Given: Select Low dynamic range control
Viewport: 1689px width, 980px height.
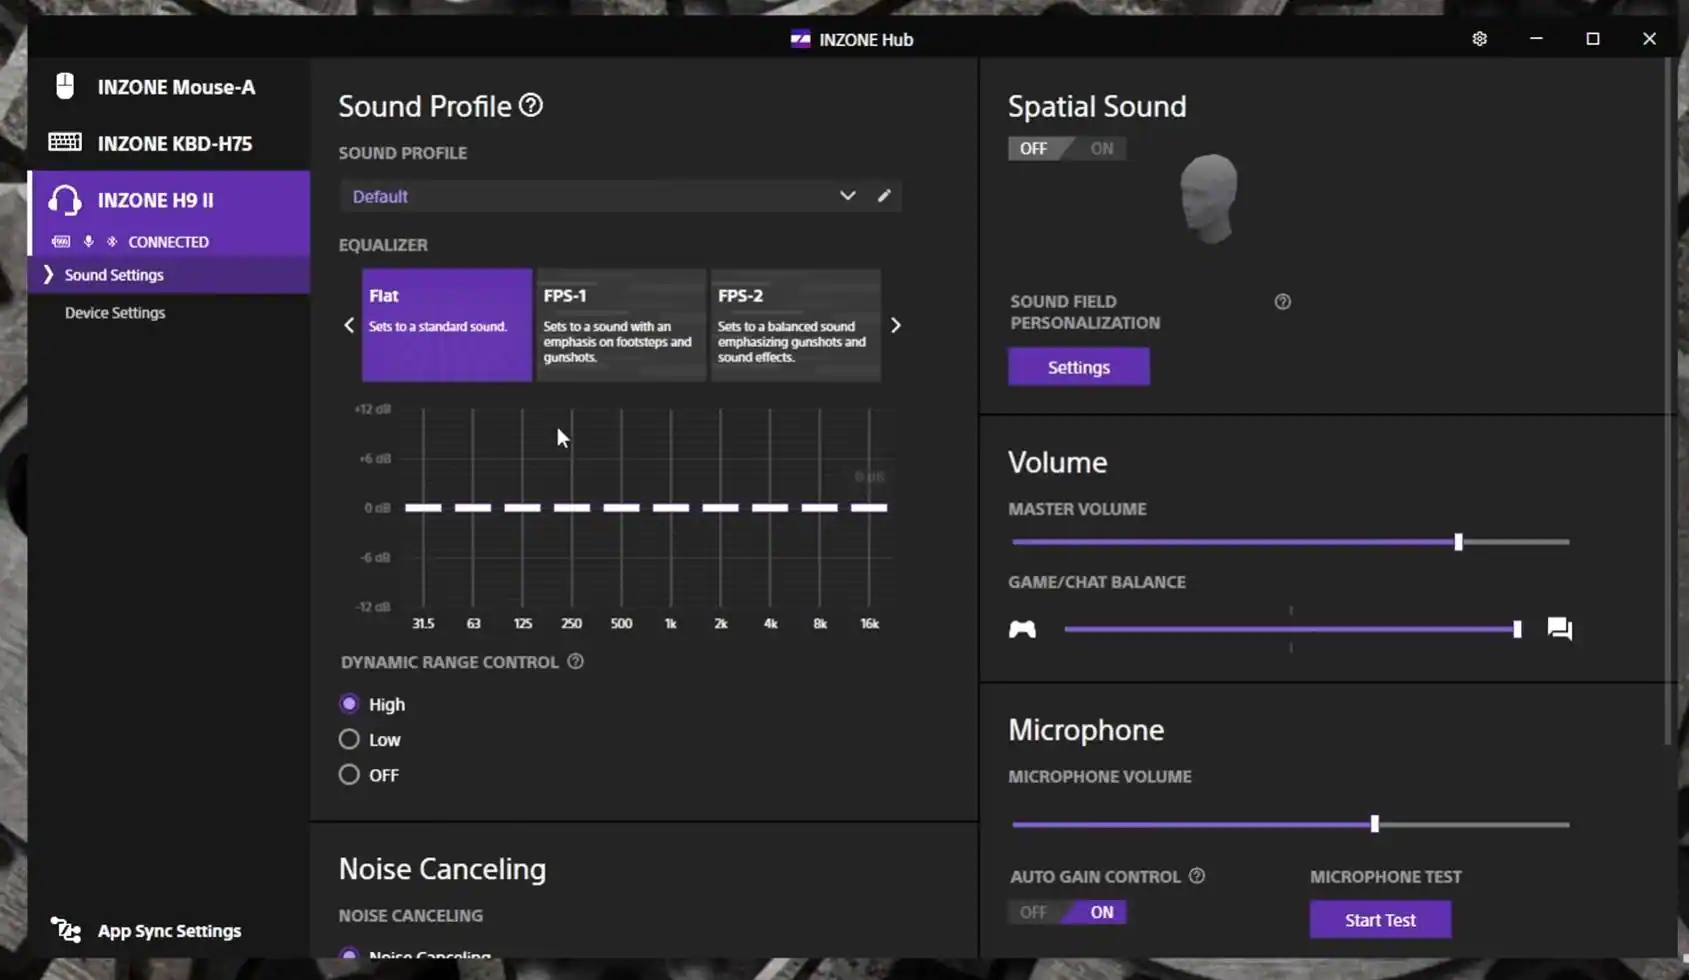Looking at the screenshot, I should pos(349,740).
